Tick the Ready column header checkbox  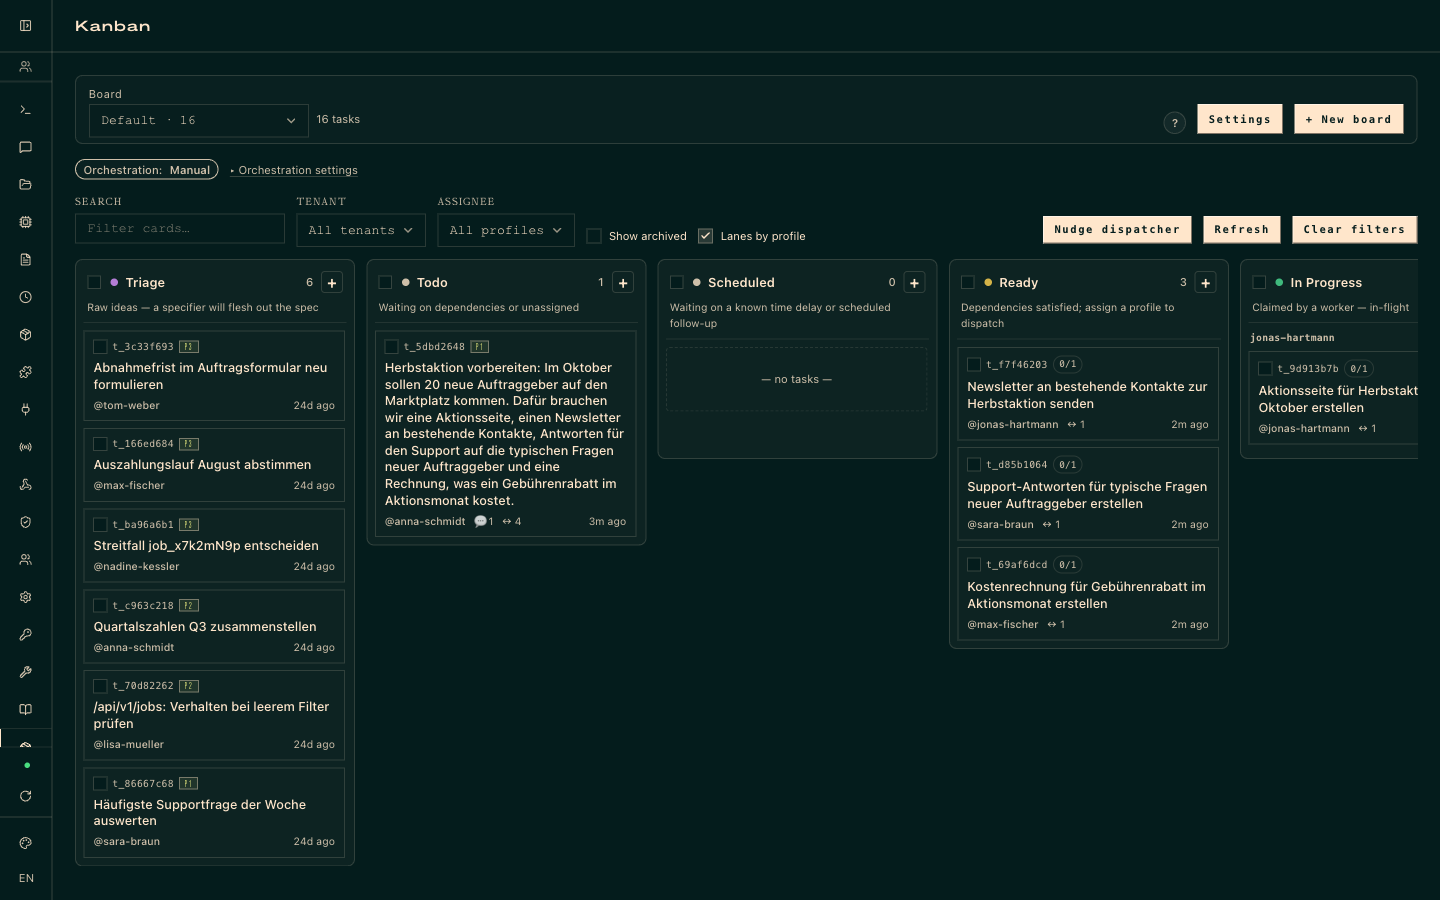point(968,283)
